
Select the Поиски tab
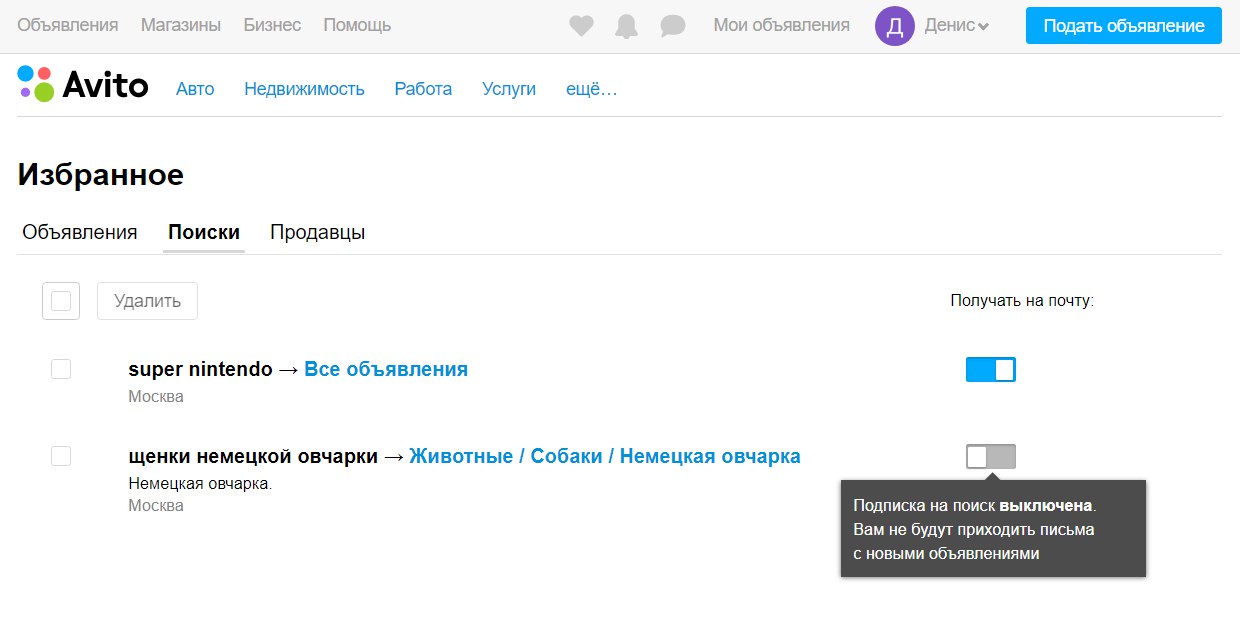[x=204, y=232]
